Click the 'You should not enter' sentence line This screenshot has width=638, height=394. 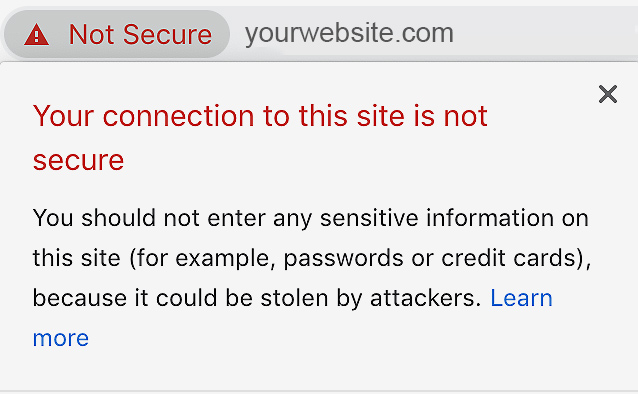310,218
